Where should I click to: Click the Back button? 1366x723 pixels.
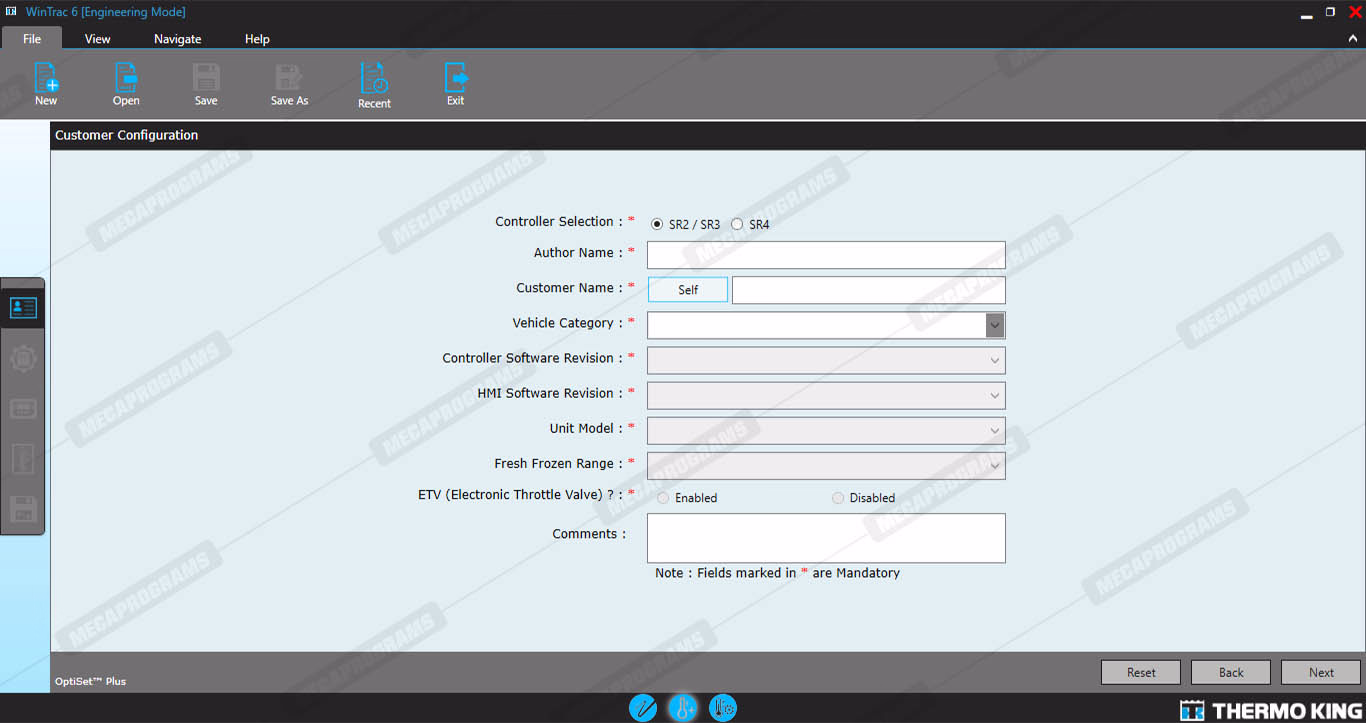pos(1231,672)
